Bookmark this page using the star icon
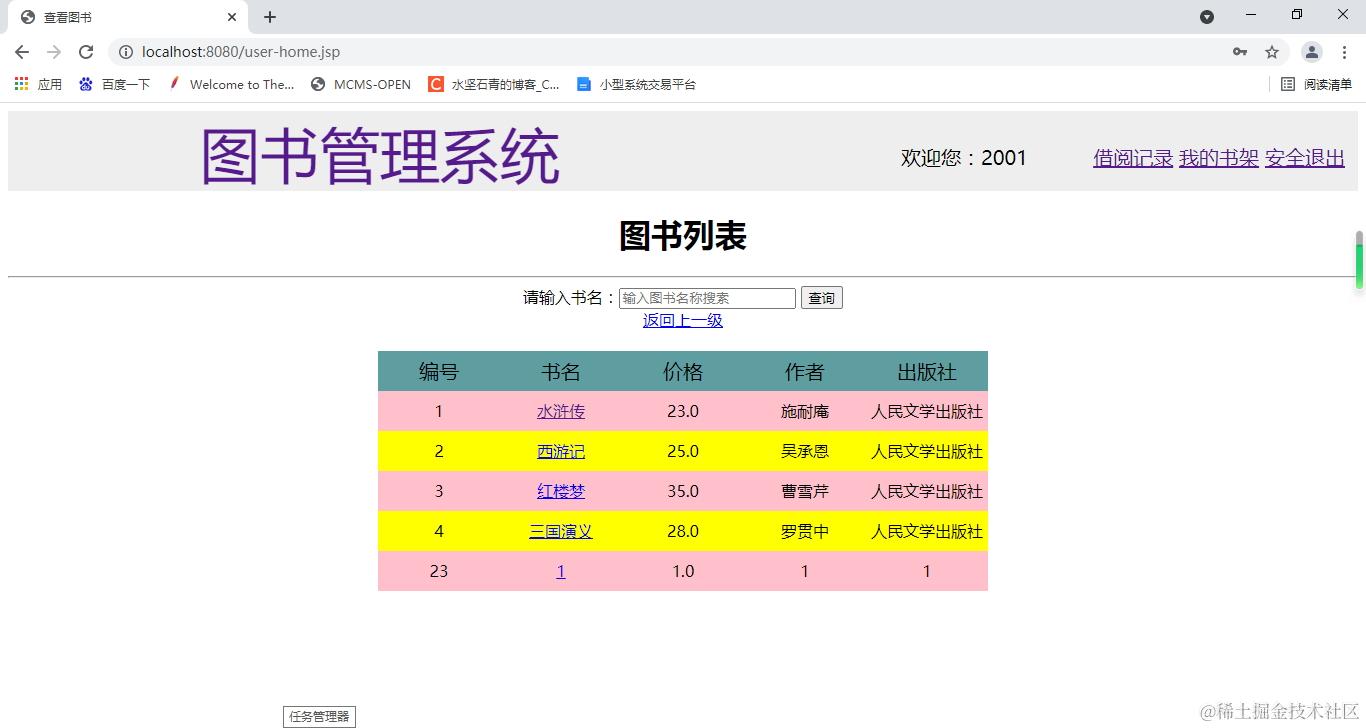The image size is (1366, 728). [1271, 51]
